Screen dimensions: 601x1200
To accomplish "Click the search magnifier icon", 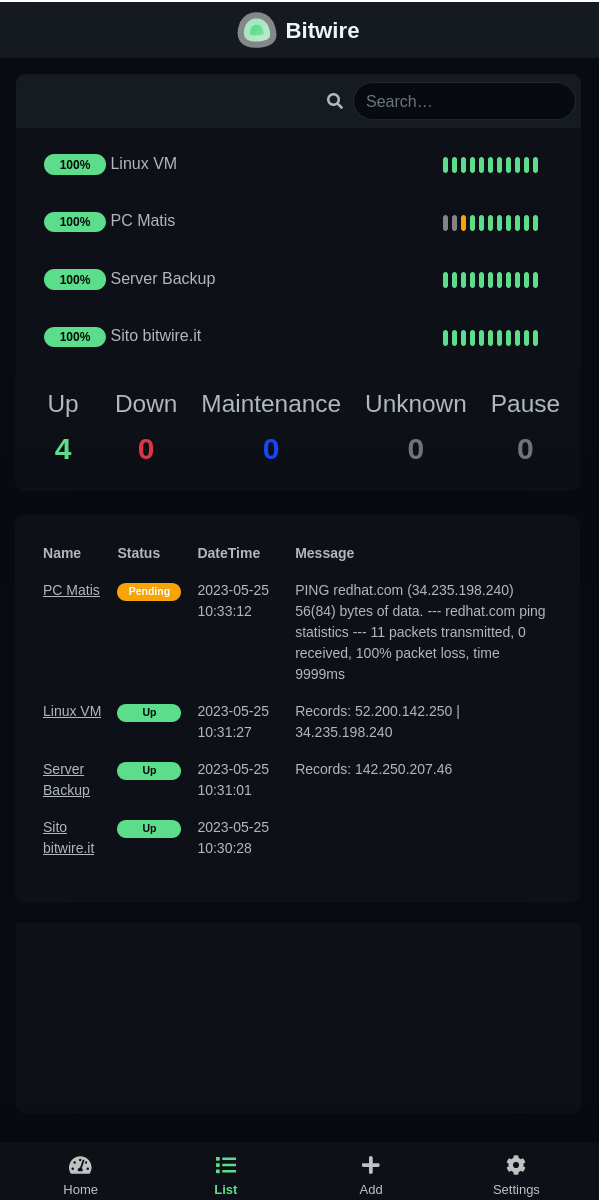I will click(x=334, y=101).
